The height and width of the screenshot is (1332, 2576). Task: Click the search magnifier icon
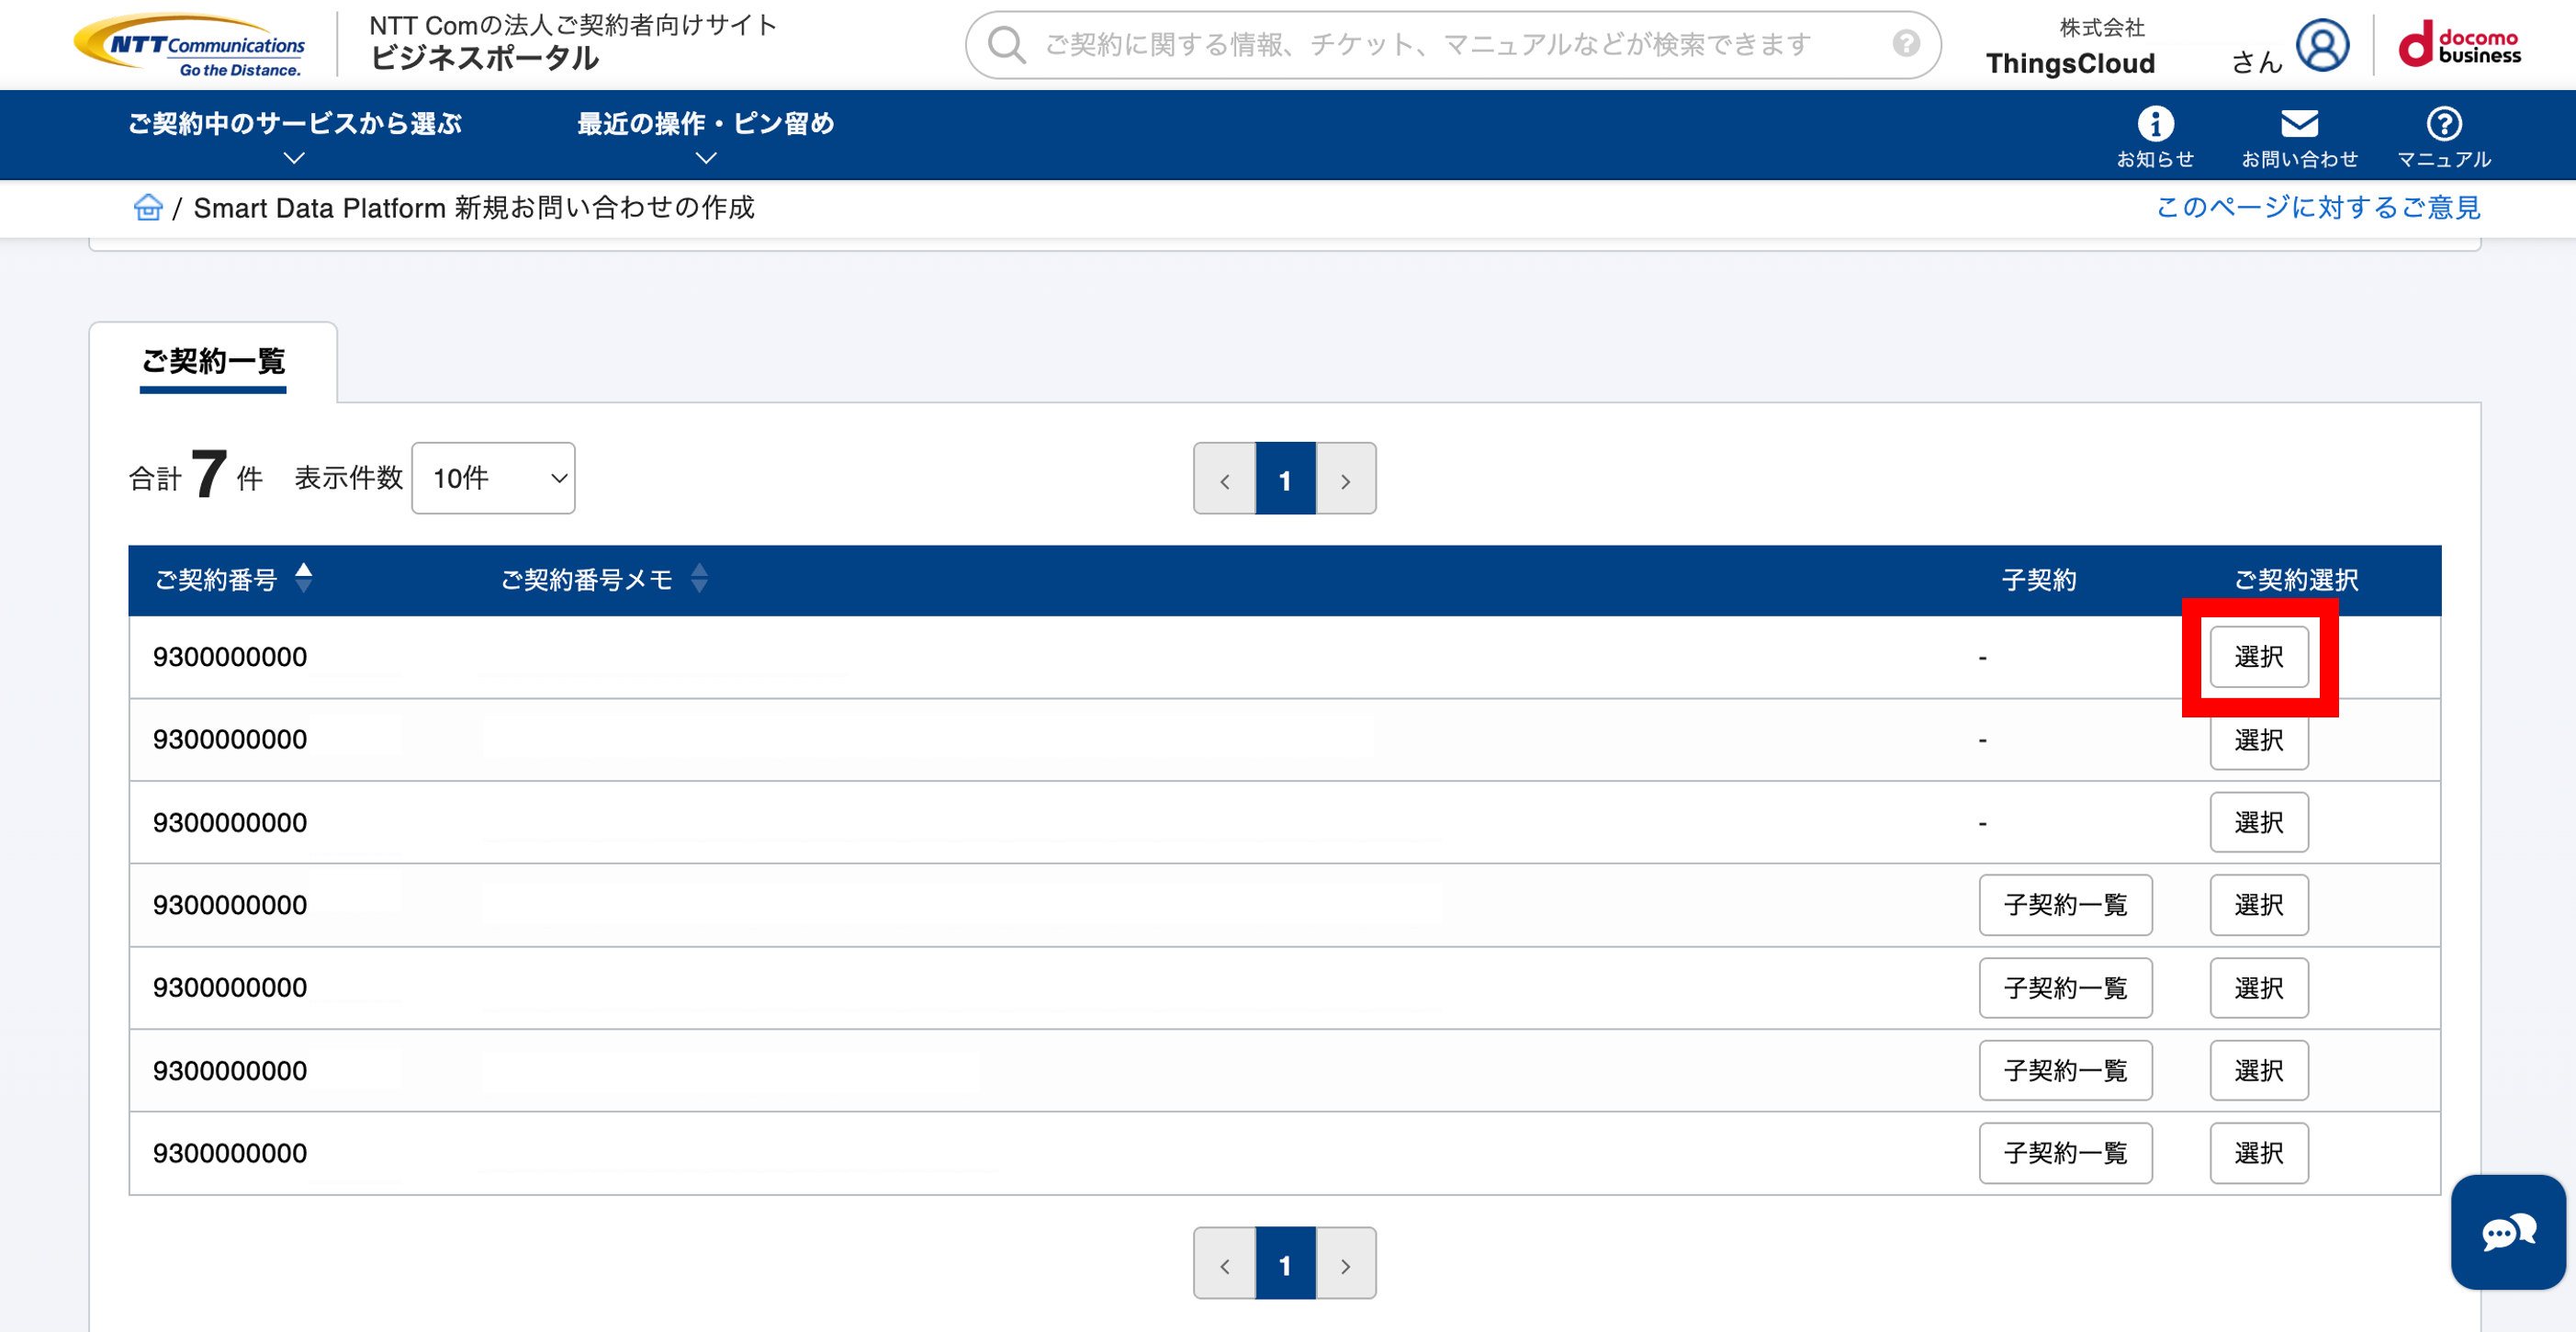click(1006, 45)
